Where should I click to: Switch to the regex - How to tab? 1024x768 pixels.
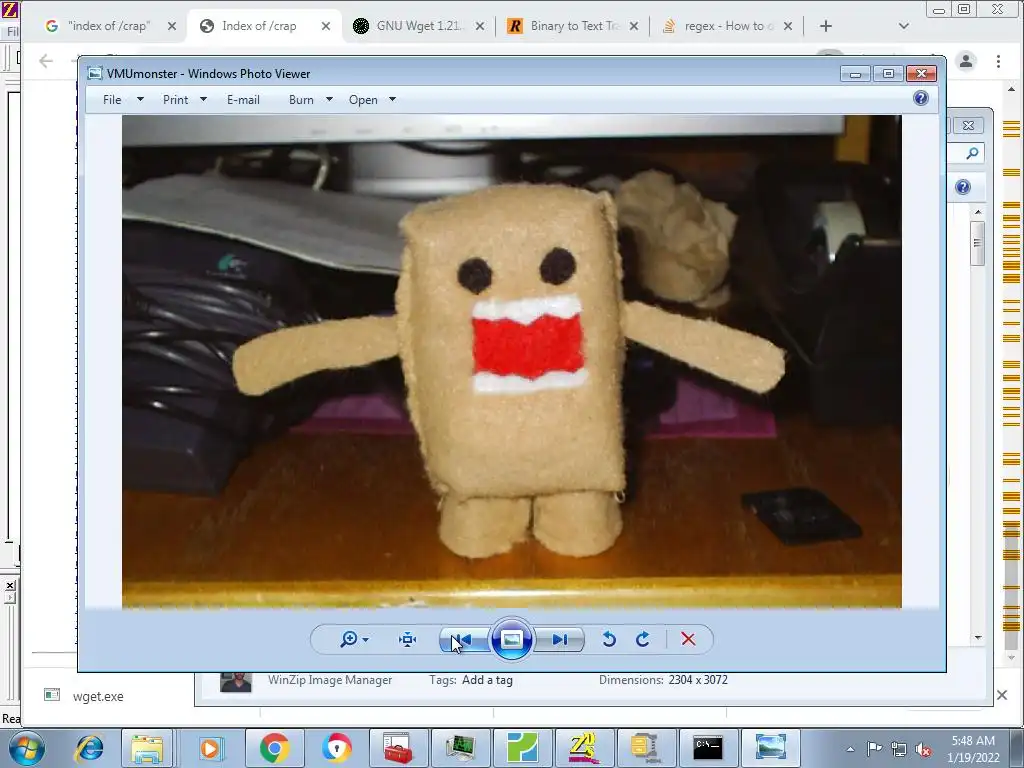pyautogui.click(x=727, y=26)
